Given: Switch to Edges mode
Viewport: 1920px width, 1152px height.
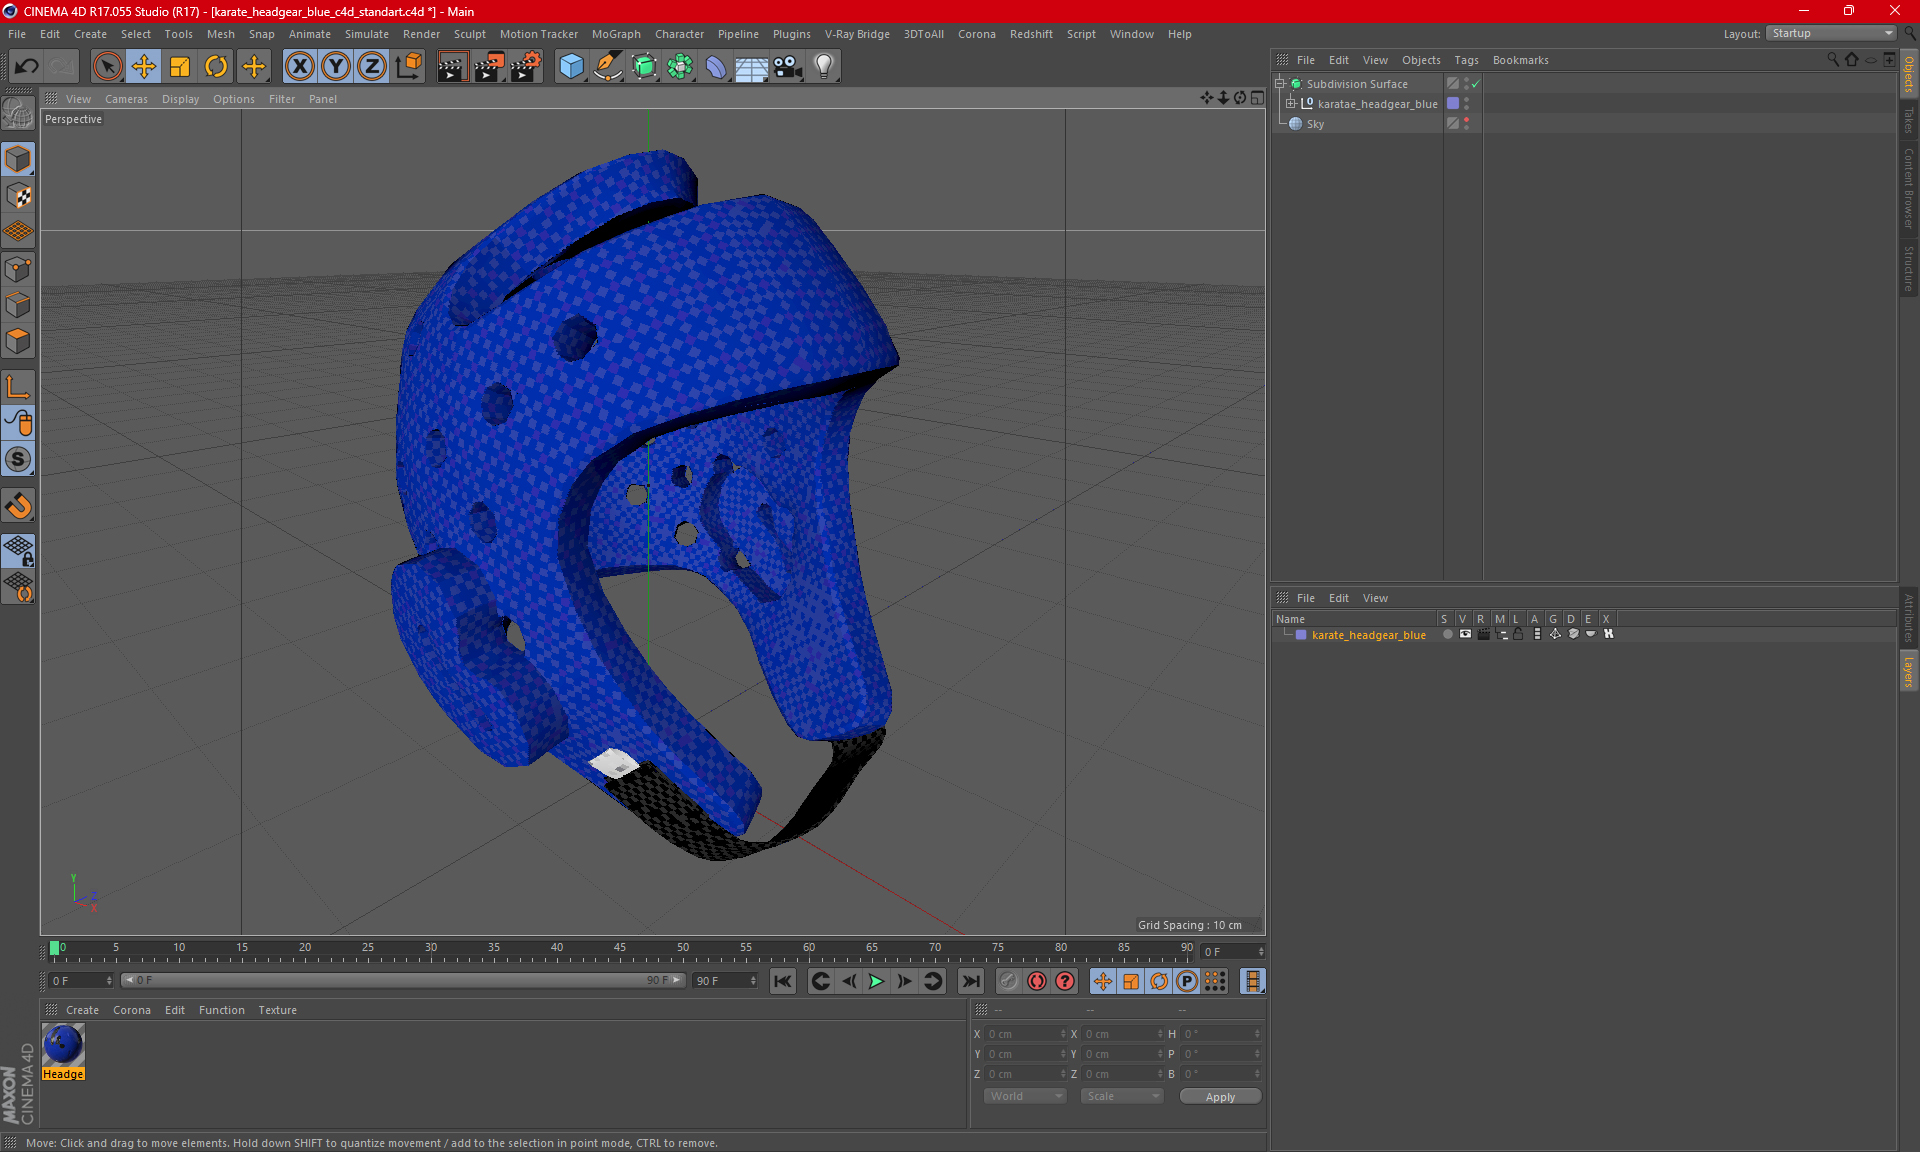Looking at the screenshot, I should point(18,305).
